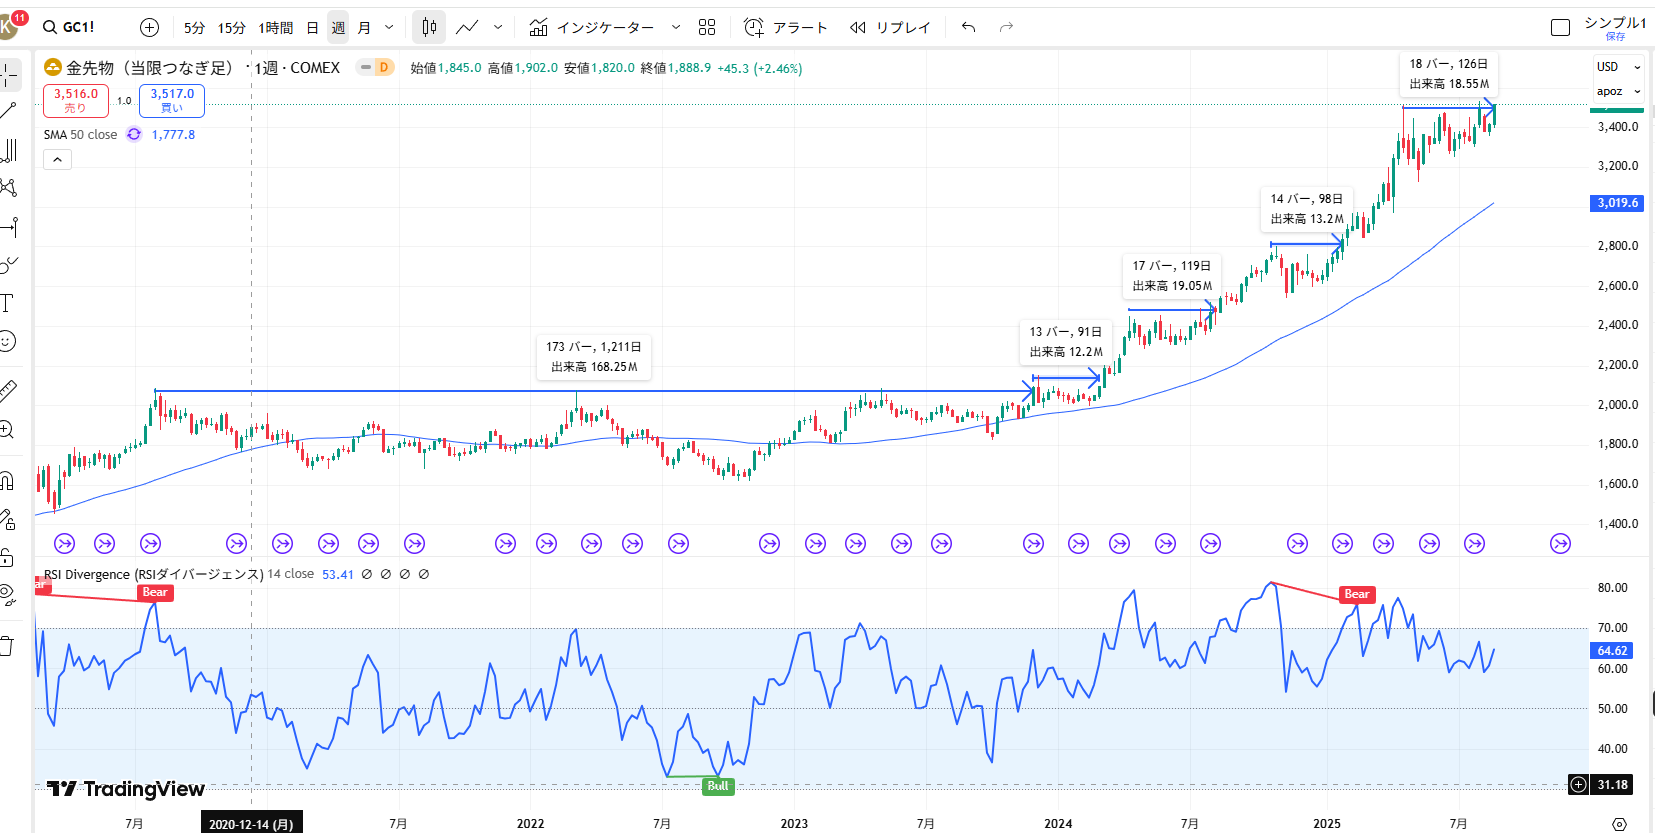Collapse the indicator legend chevron
The height and width of the screenshot is (833, 1655).
pyautogui.click(x=57, y=160)
